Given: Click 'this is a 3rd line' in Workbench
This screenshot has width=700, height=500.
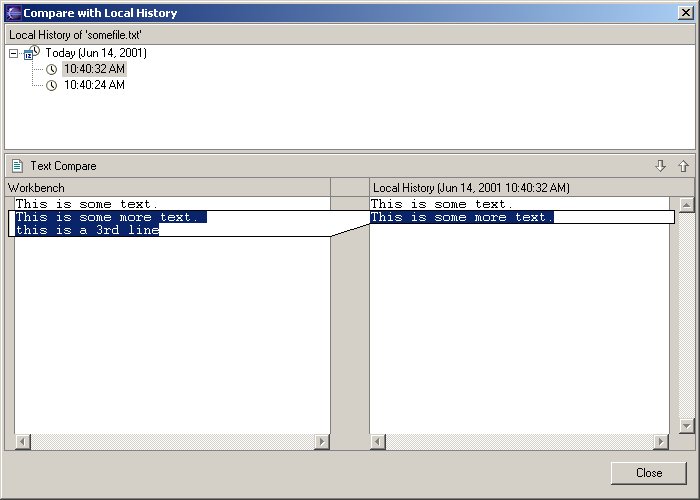Looking at the screenshot, I should coord(87,230).
